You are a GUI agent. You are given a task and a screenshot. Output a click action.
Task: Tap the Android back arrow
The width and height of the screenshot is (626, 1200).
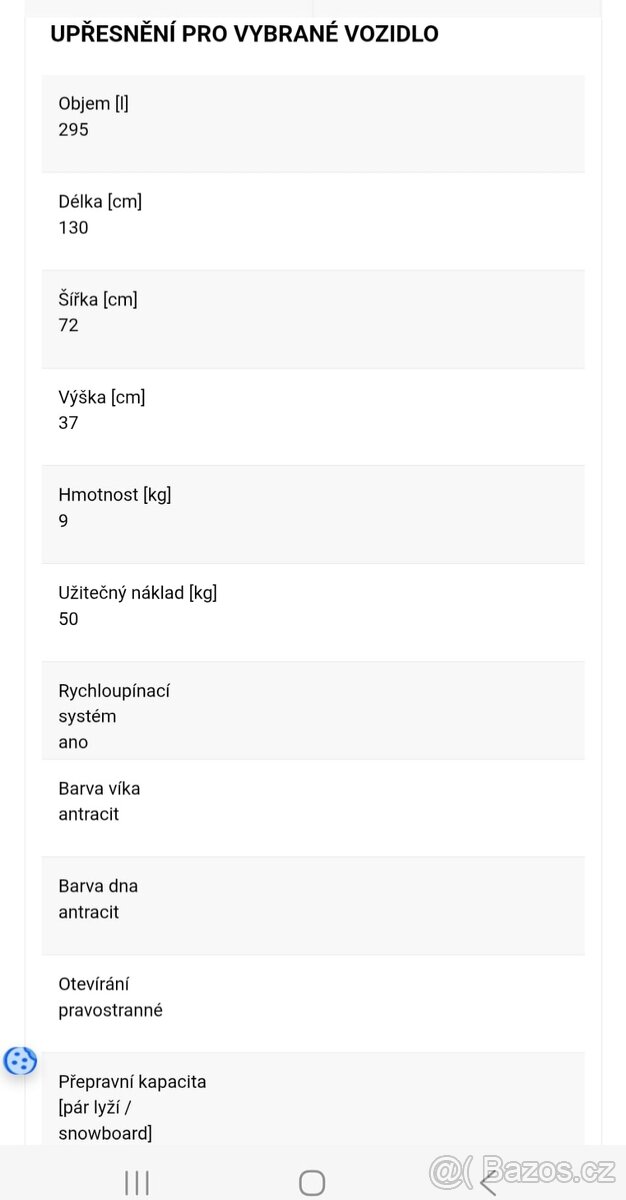[488, 1183]
